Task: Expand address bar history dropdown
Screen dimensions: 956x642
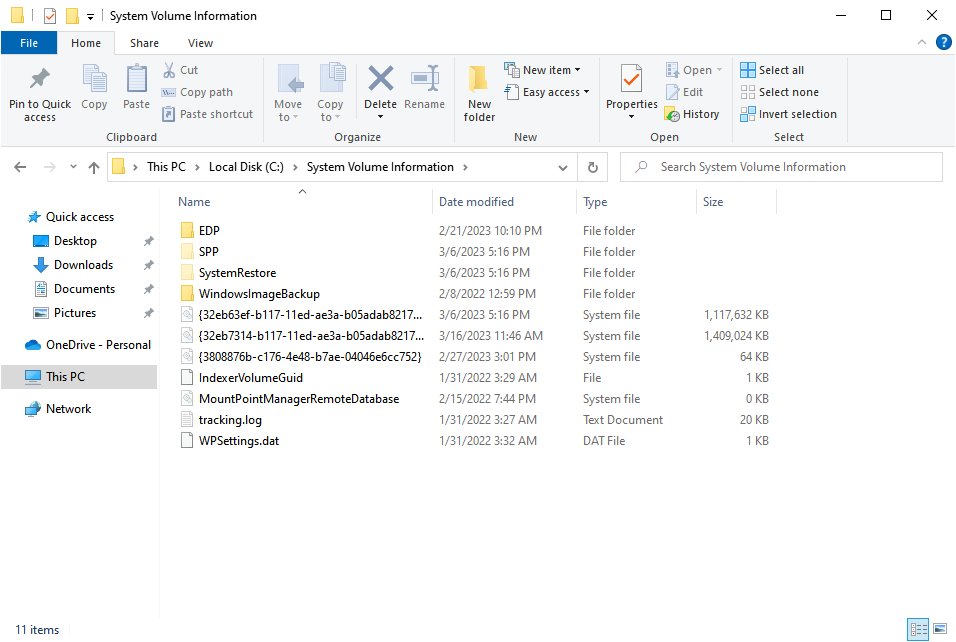Action: [x=563, y=168]
